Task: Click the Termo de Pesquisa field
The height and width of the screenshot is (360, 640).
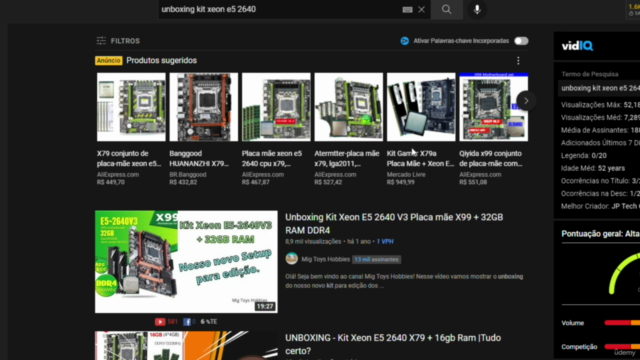Action: pos(599,88)
